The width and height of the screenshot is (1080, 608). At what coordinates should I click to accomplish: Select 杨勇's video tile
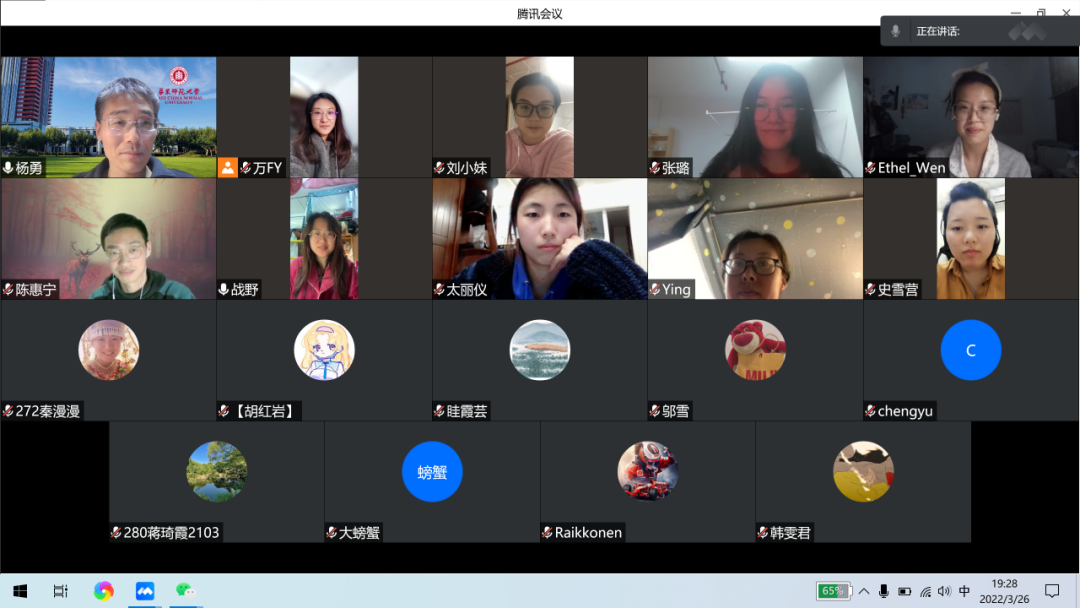pos(108,116)
